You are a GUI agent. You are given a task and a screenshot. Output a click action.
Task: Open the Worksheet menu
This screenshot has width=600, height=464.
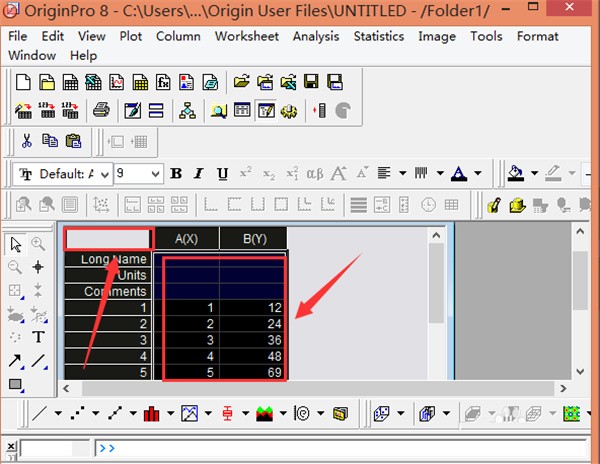coord(246,36)
